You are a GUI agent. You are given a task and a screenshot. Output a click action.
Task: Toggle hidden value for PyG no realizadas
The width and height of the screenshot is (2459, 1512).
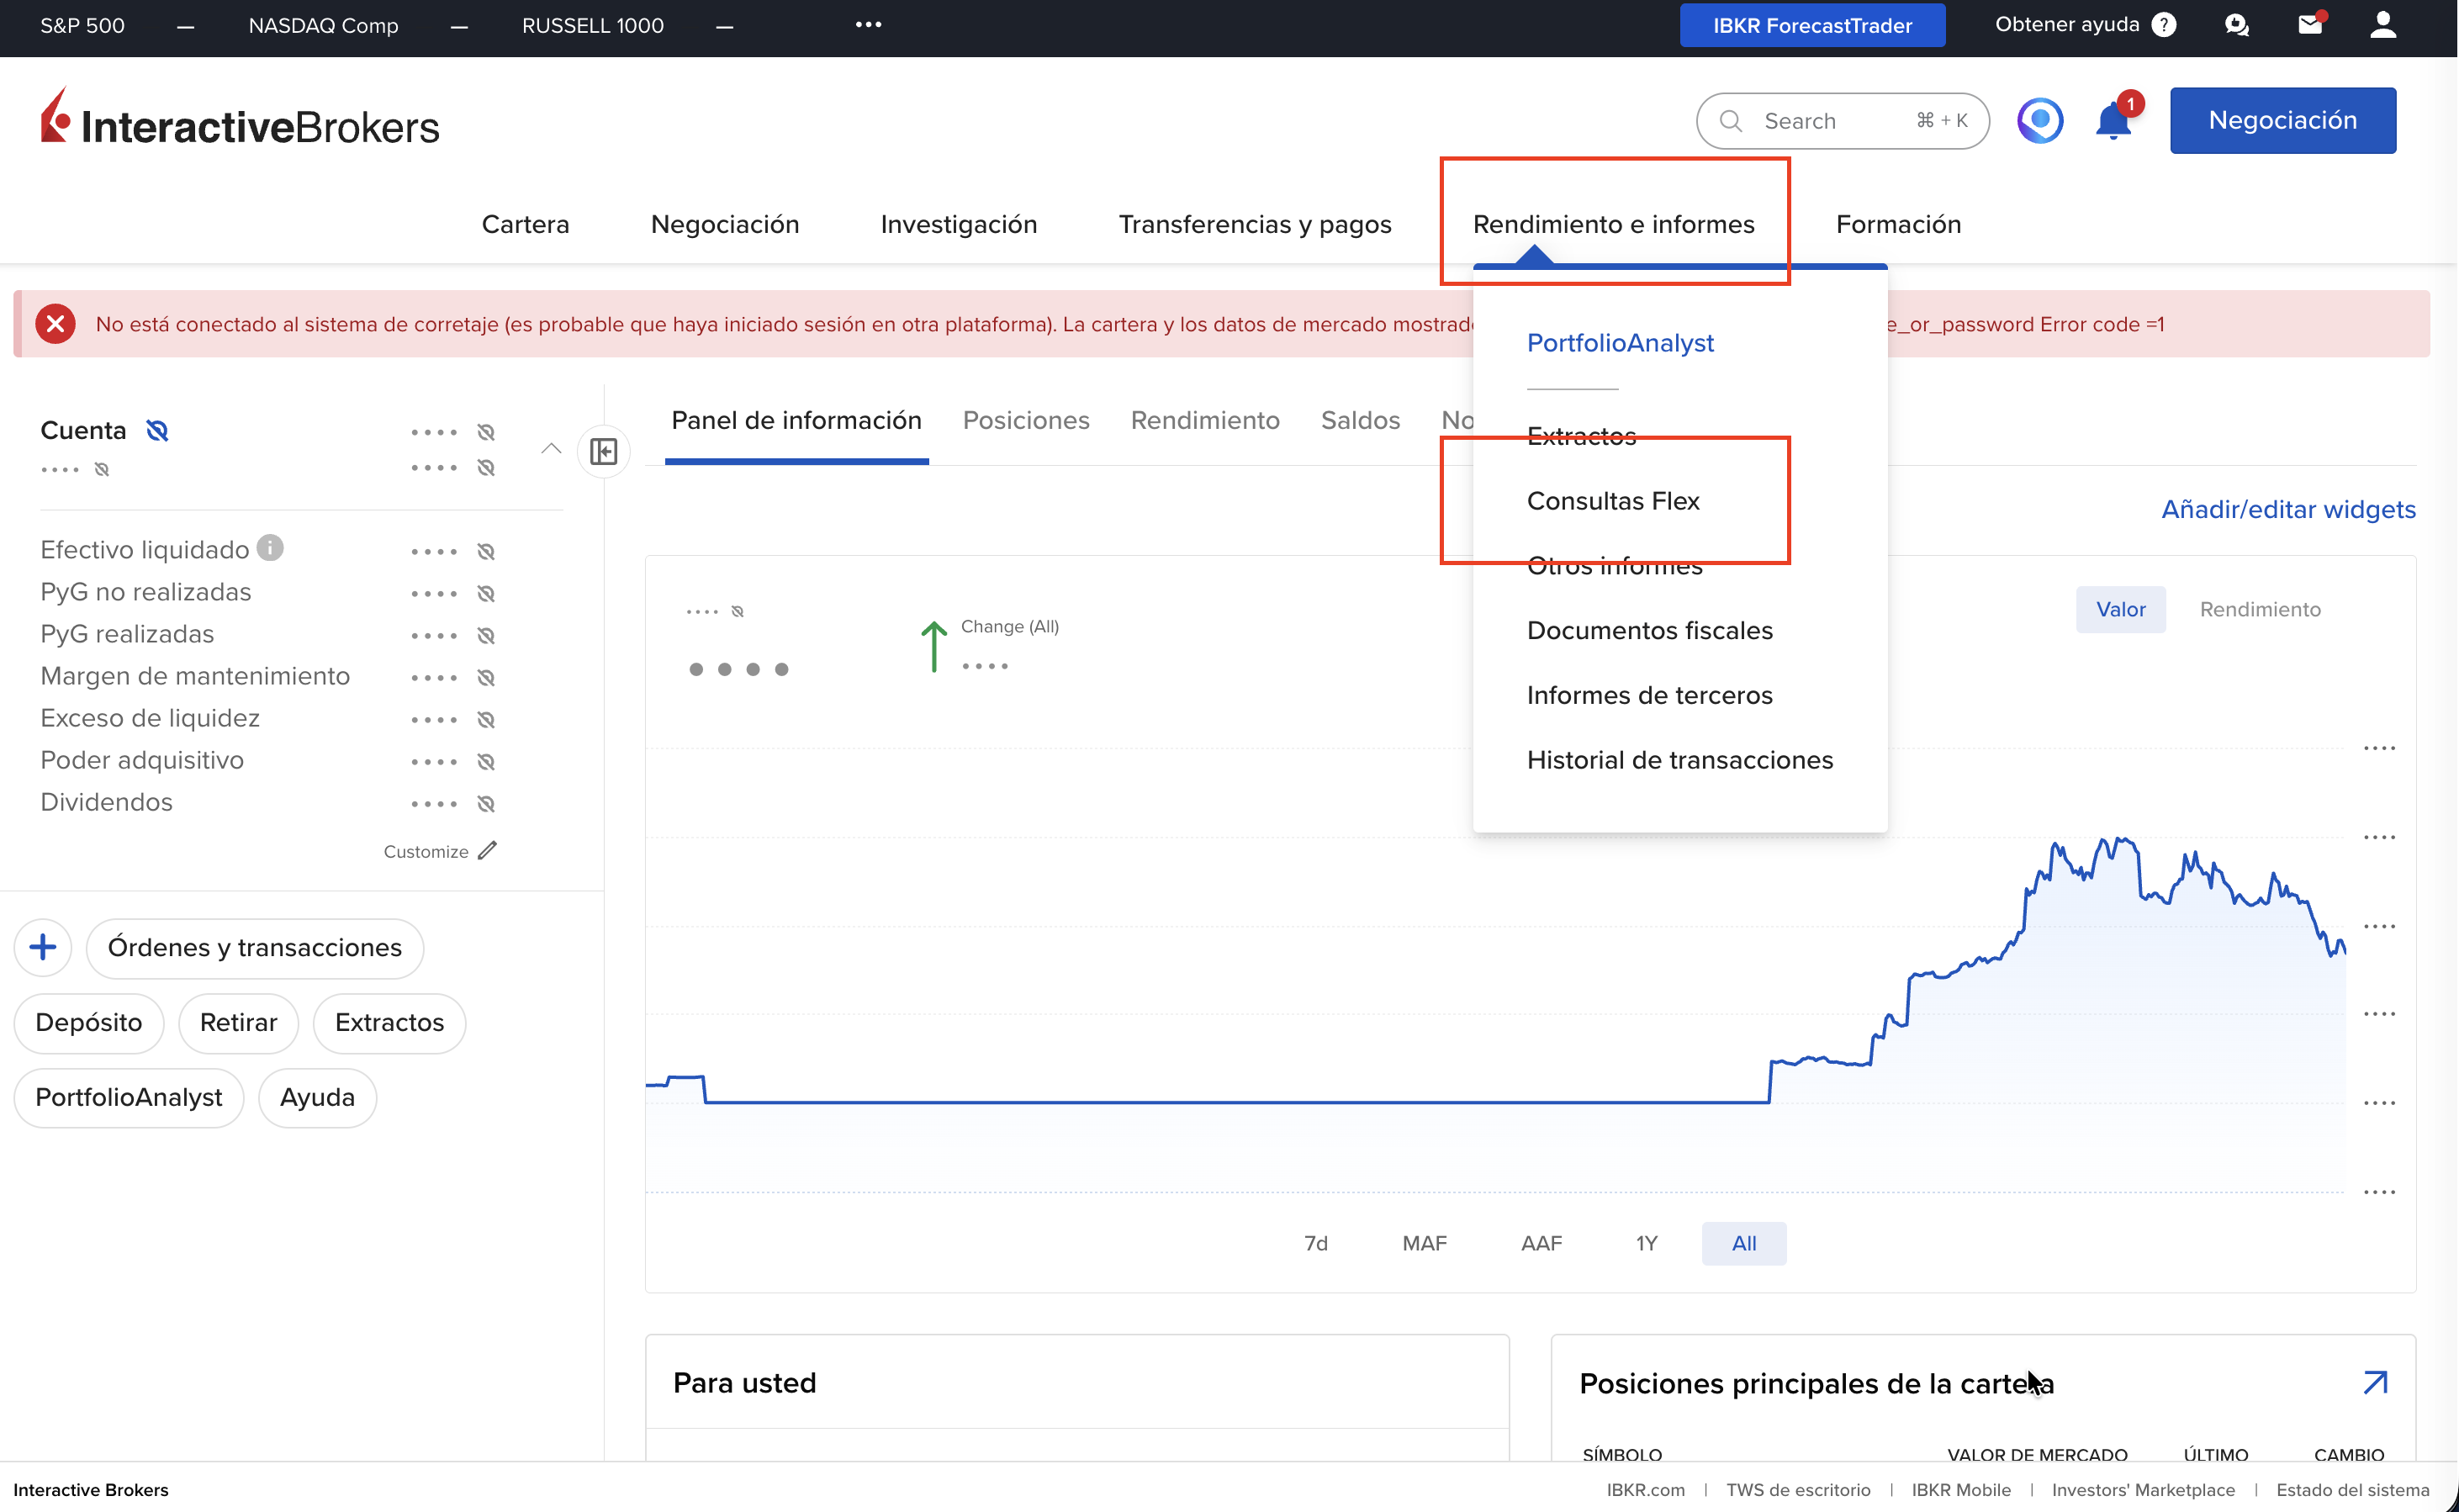[x=486, y=593]
